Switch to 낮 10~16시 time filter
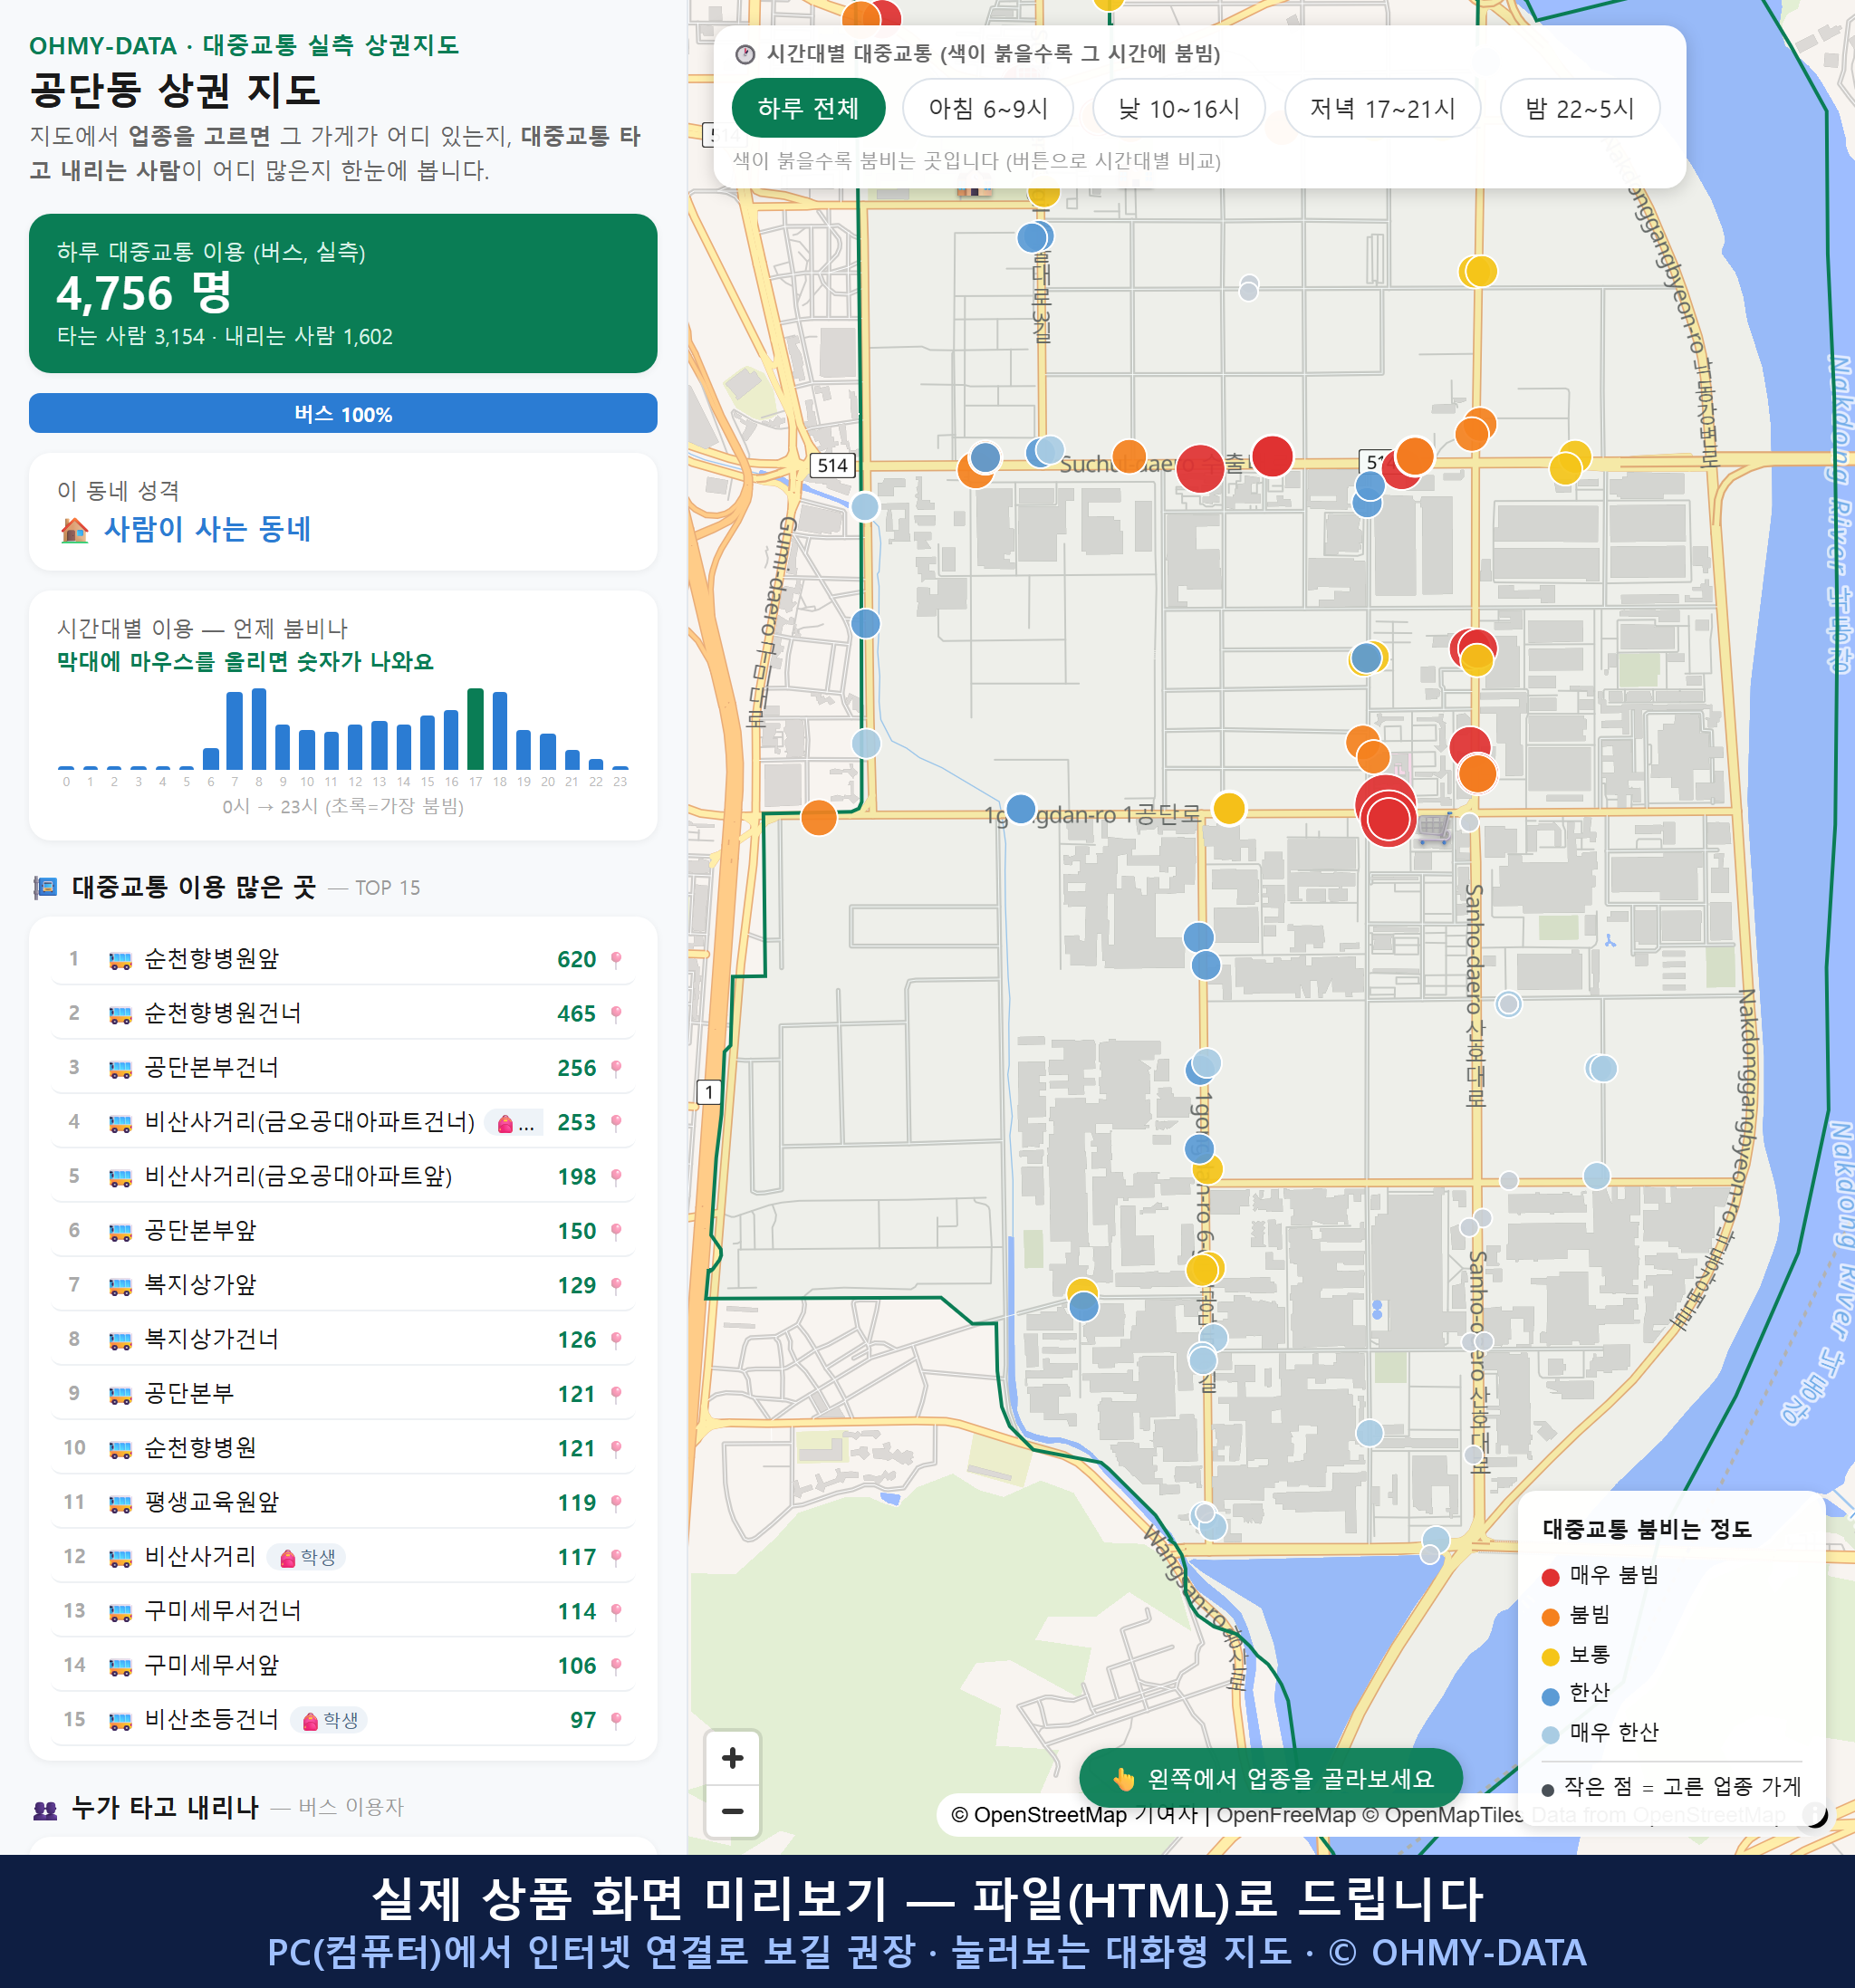Viewport: 1855px width, 1988px height. coord(1178,108)
